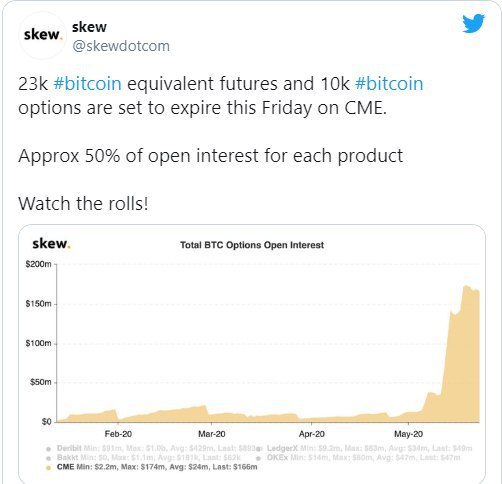Screen dimensions: 502x484
Task: Click the 'Total BTC Options Open Interest' title
Action: (252, 245)
